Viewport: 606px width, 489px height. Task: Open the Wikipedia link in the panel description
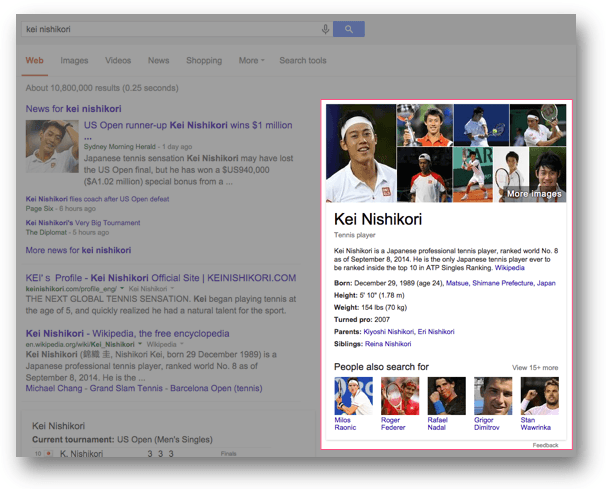click(x=509, y=268)
